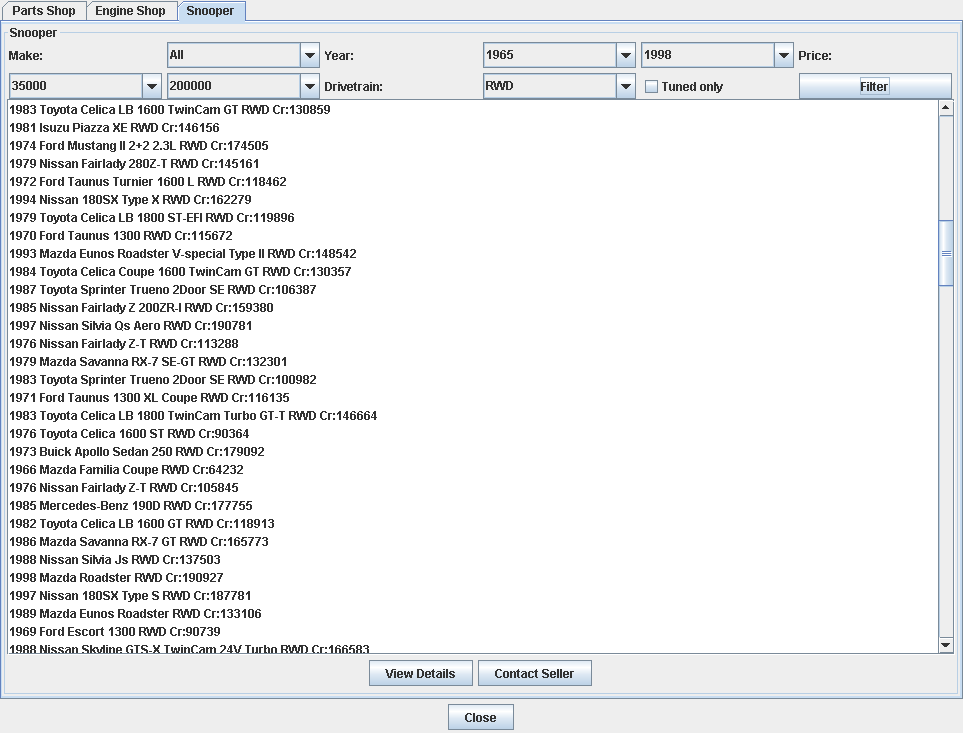963x733 pixels.
Task: Open the Drivetrain dropdown showing RWD
Action: click(559, 86)
